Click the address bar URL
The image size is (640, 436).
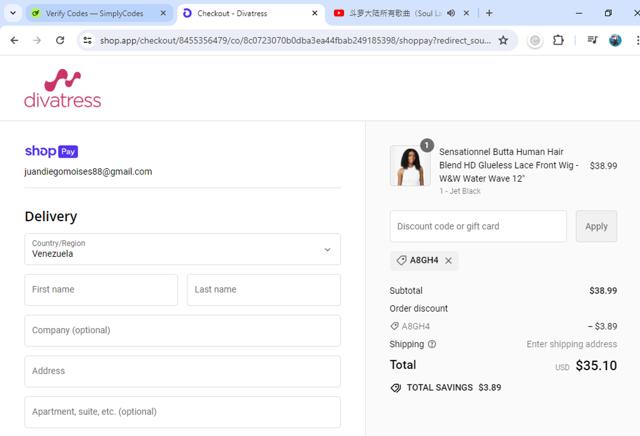point(296,40)
